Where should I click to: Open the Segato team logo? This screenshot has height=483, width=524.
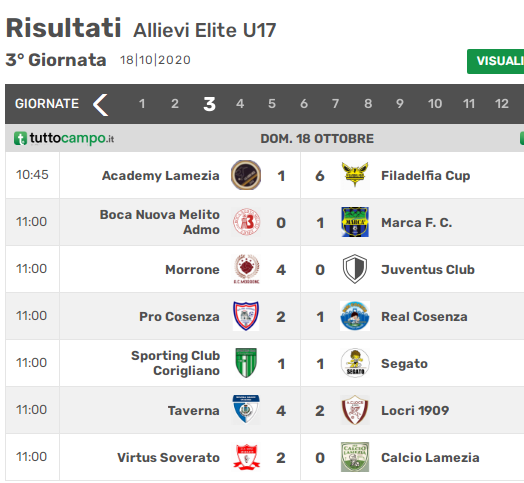click(355, 363)
